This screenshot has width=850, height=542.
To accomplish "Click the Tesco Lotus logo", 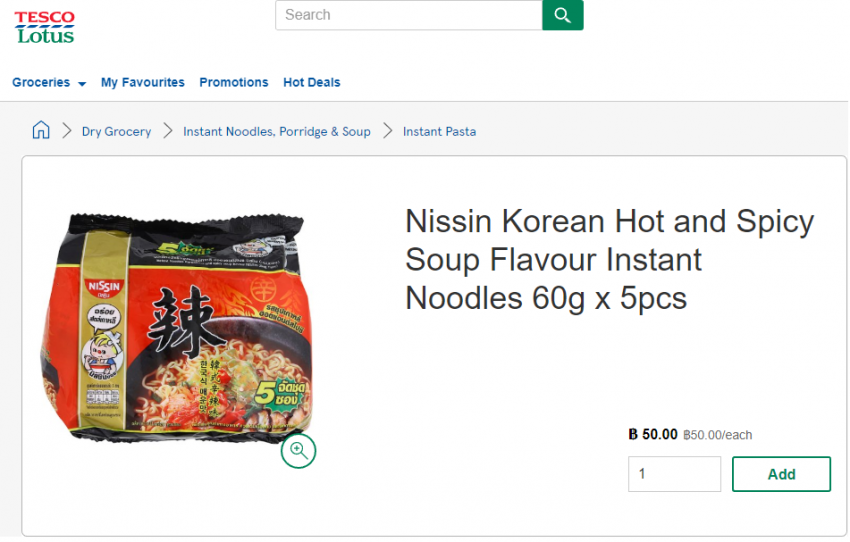I will (45, 26).
